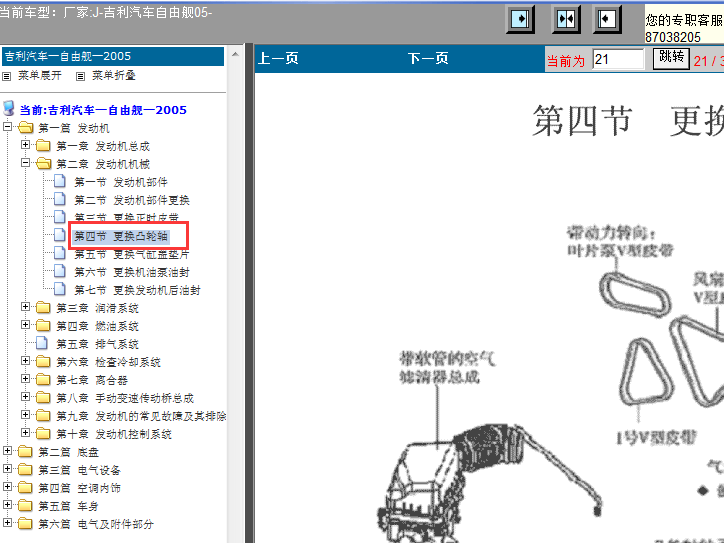Open 第五章 排气系统 chapter
724x543 pixels.
pyautogui.click(x=97, y=344)
